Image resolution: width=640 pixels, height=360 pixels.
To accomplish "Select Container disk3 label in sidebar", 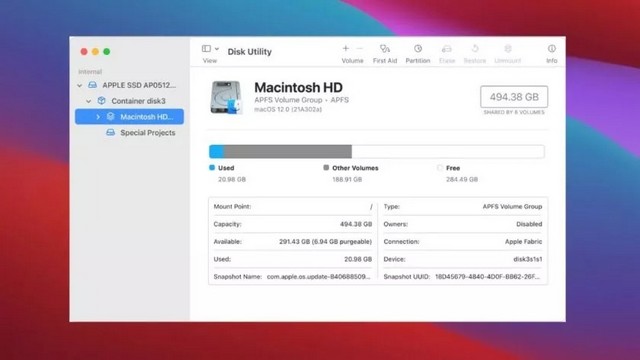I will click(138, 101).
